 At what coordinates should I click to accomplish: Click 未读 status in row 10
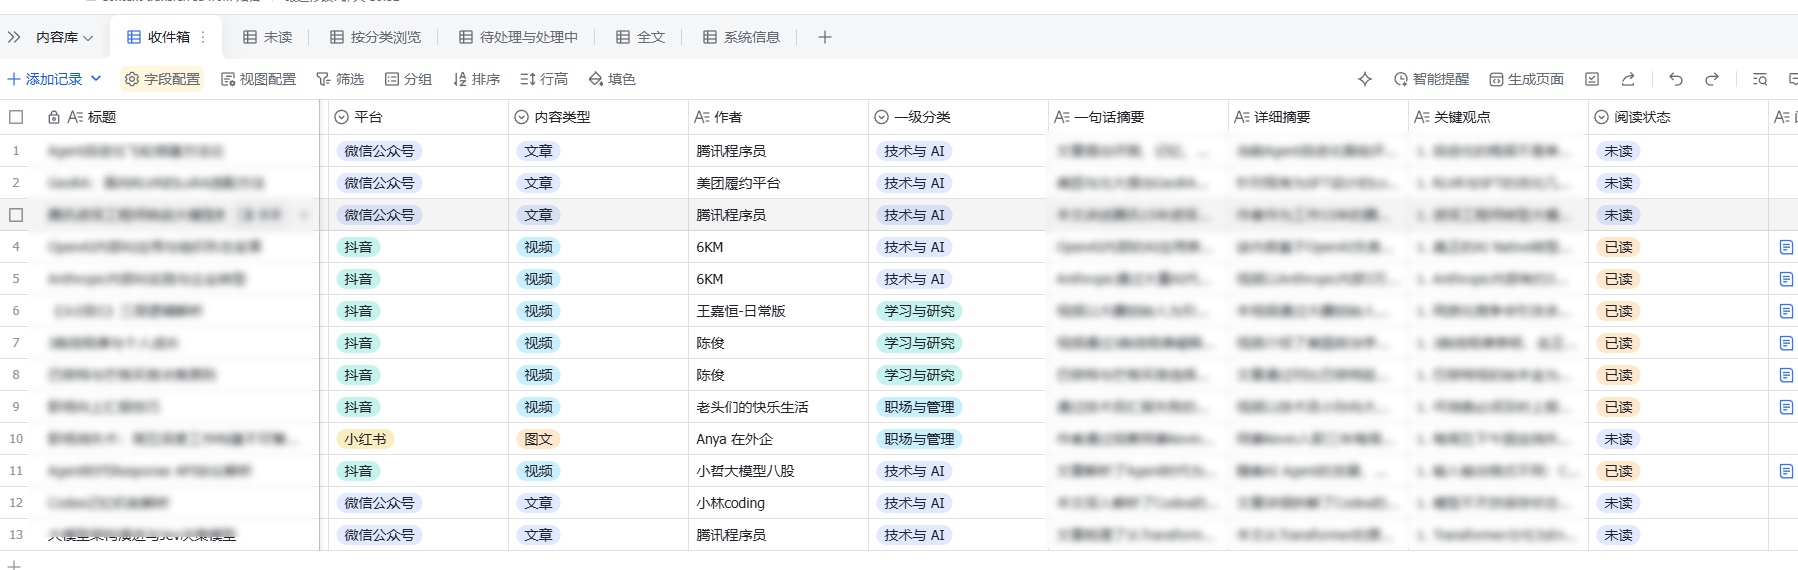[x=1618, y=439]
